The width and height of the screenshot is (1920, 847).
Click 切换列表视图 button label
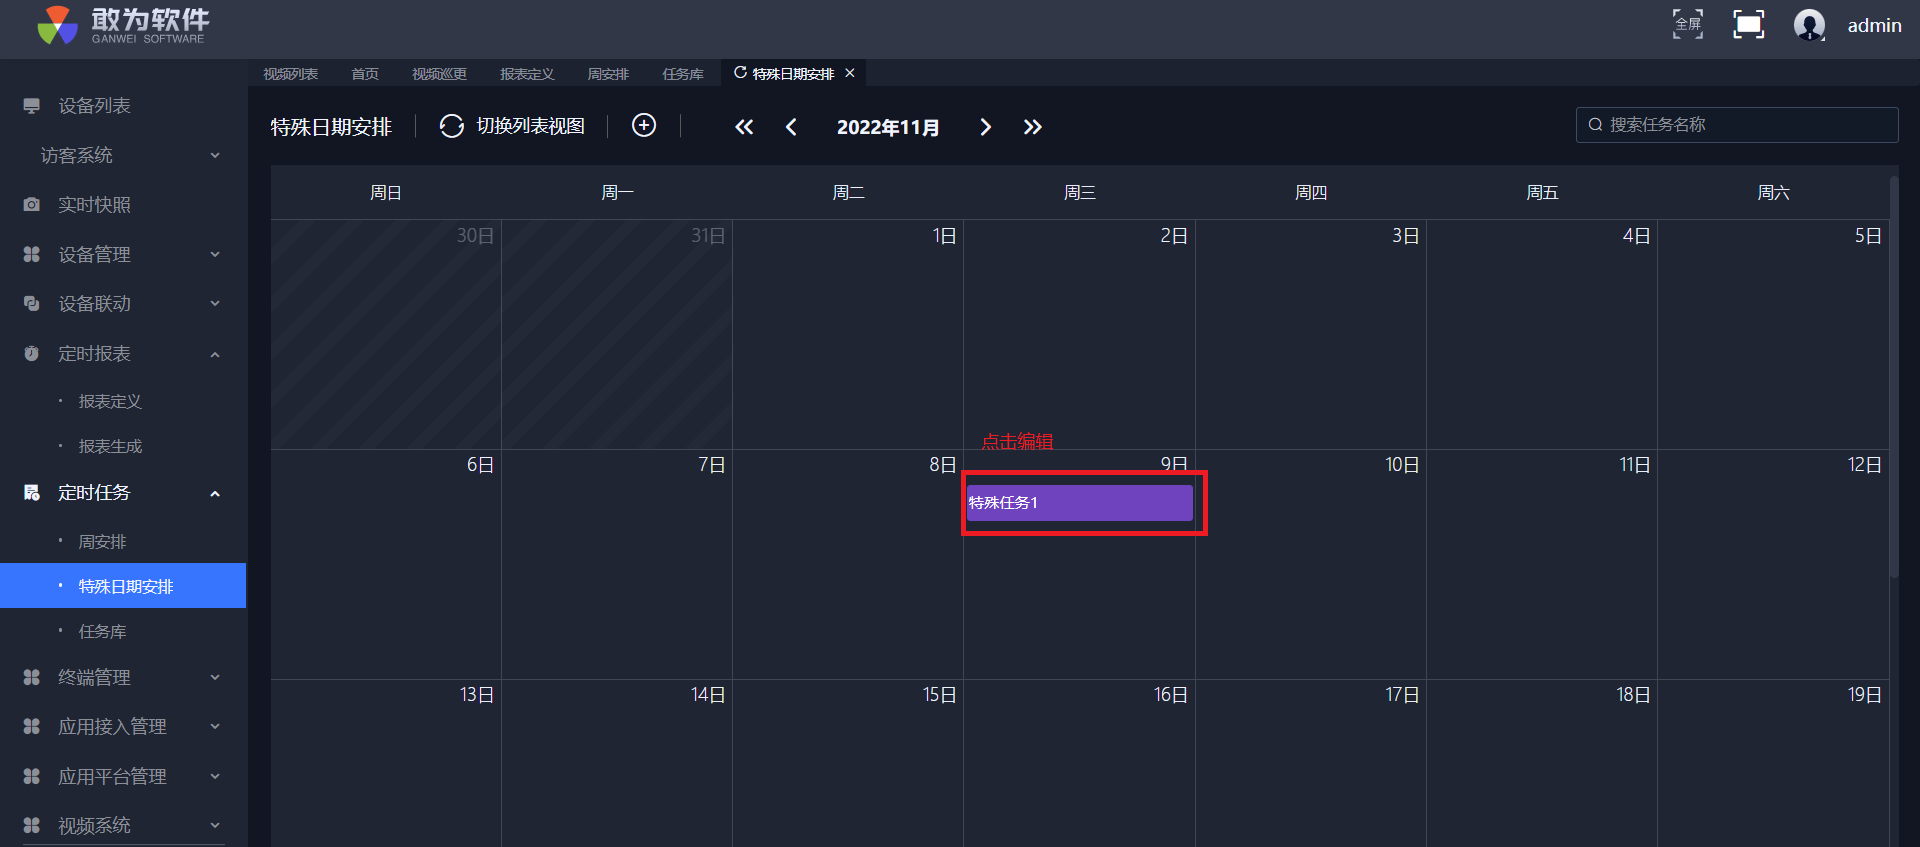[x=530, y=126]
